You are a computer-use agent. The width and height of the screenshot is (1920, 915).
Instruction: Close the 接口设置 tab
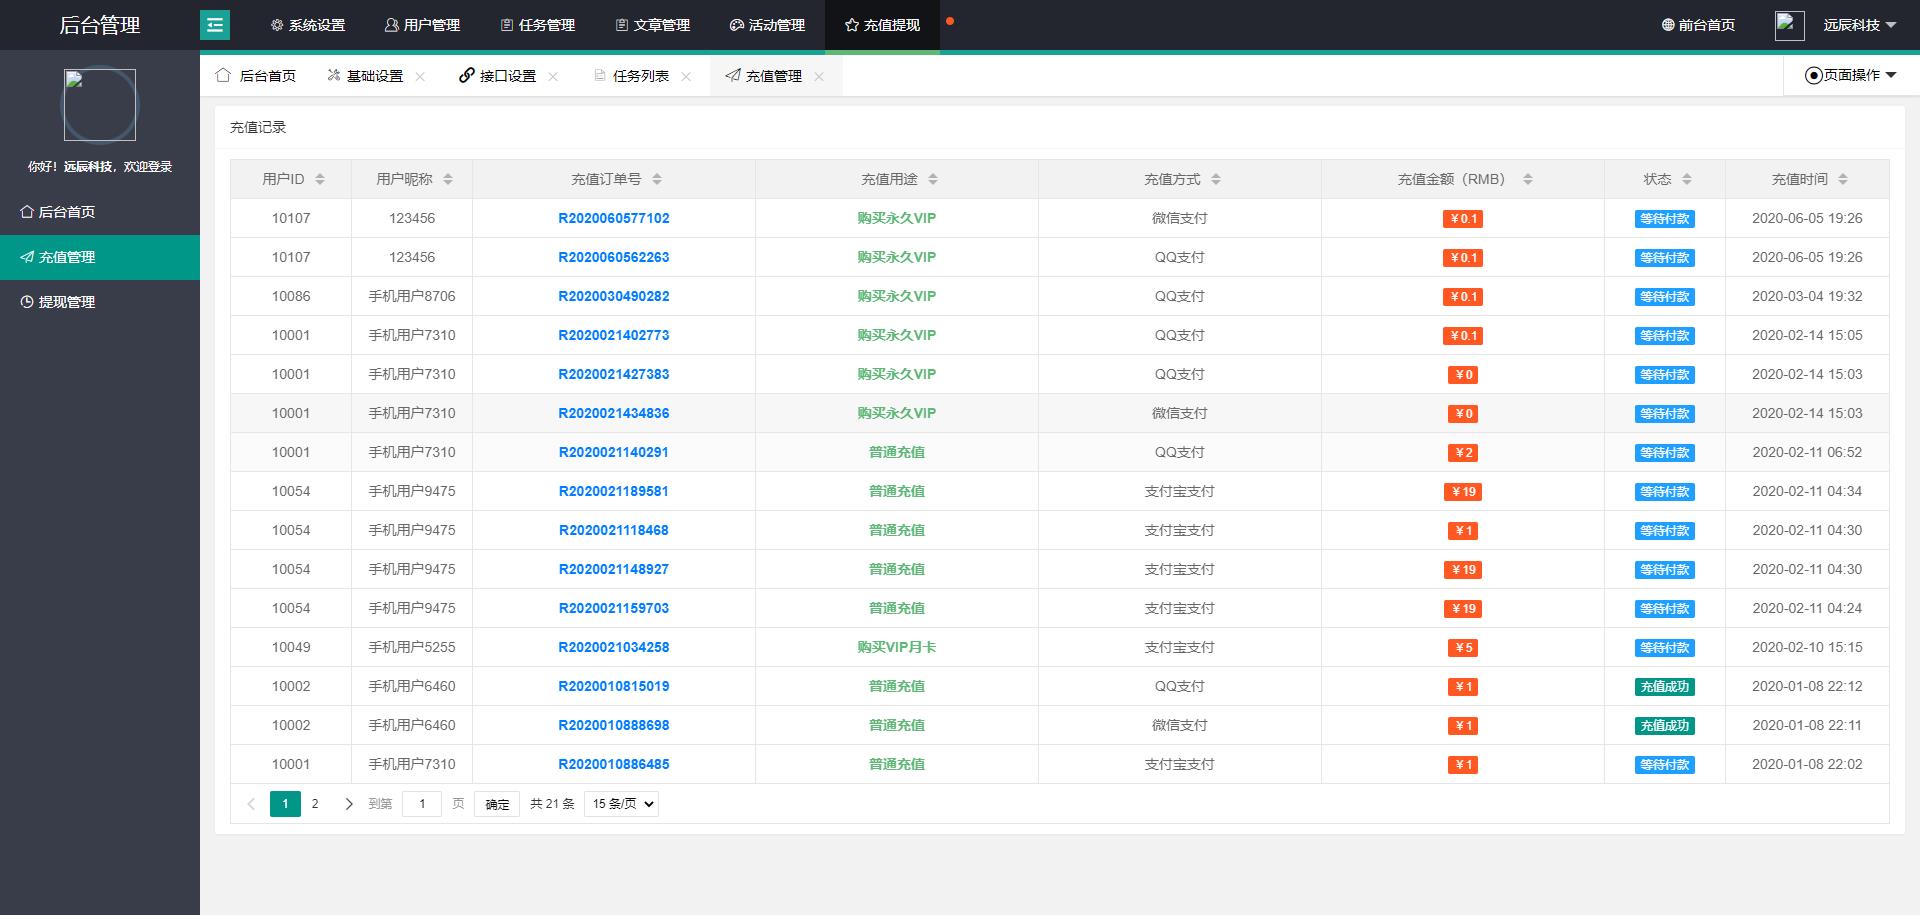pyautogui.click(x=553, y=76)
